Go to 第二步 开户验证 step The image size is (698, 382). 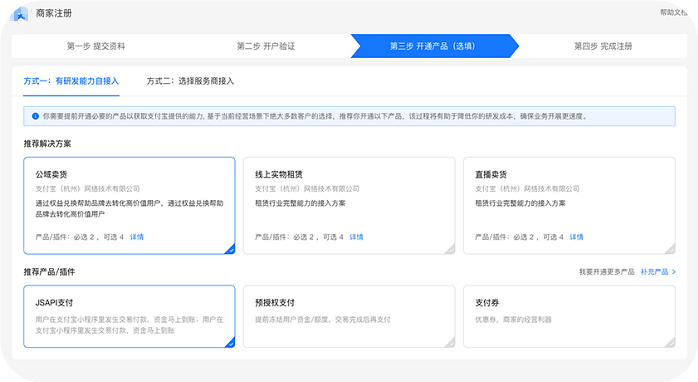coord(266,46)
